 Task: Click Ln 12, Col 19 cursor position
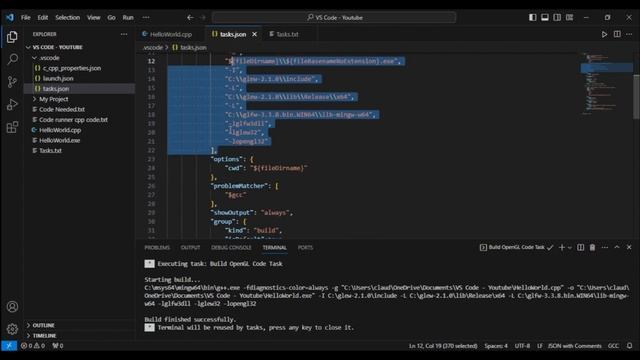tap(443, 346)
